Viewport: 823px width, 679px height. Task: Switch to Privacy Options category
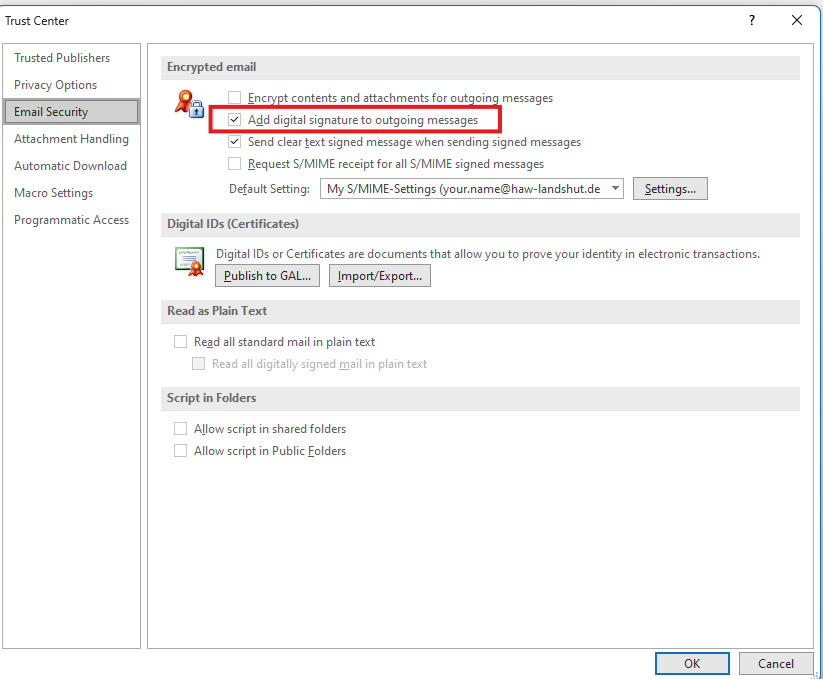pyautogui.click(x=56, y=85)
